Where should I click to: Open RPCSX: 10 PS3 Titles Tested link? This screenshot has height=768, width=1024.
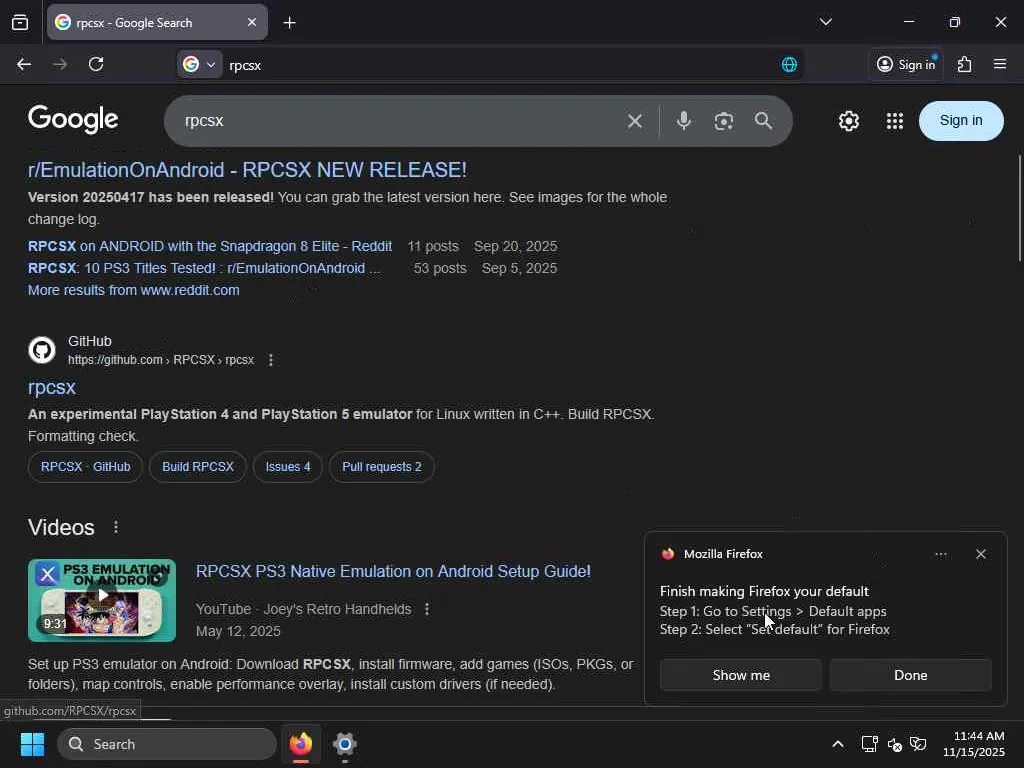coord(204,268)
